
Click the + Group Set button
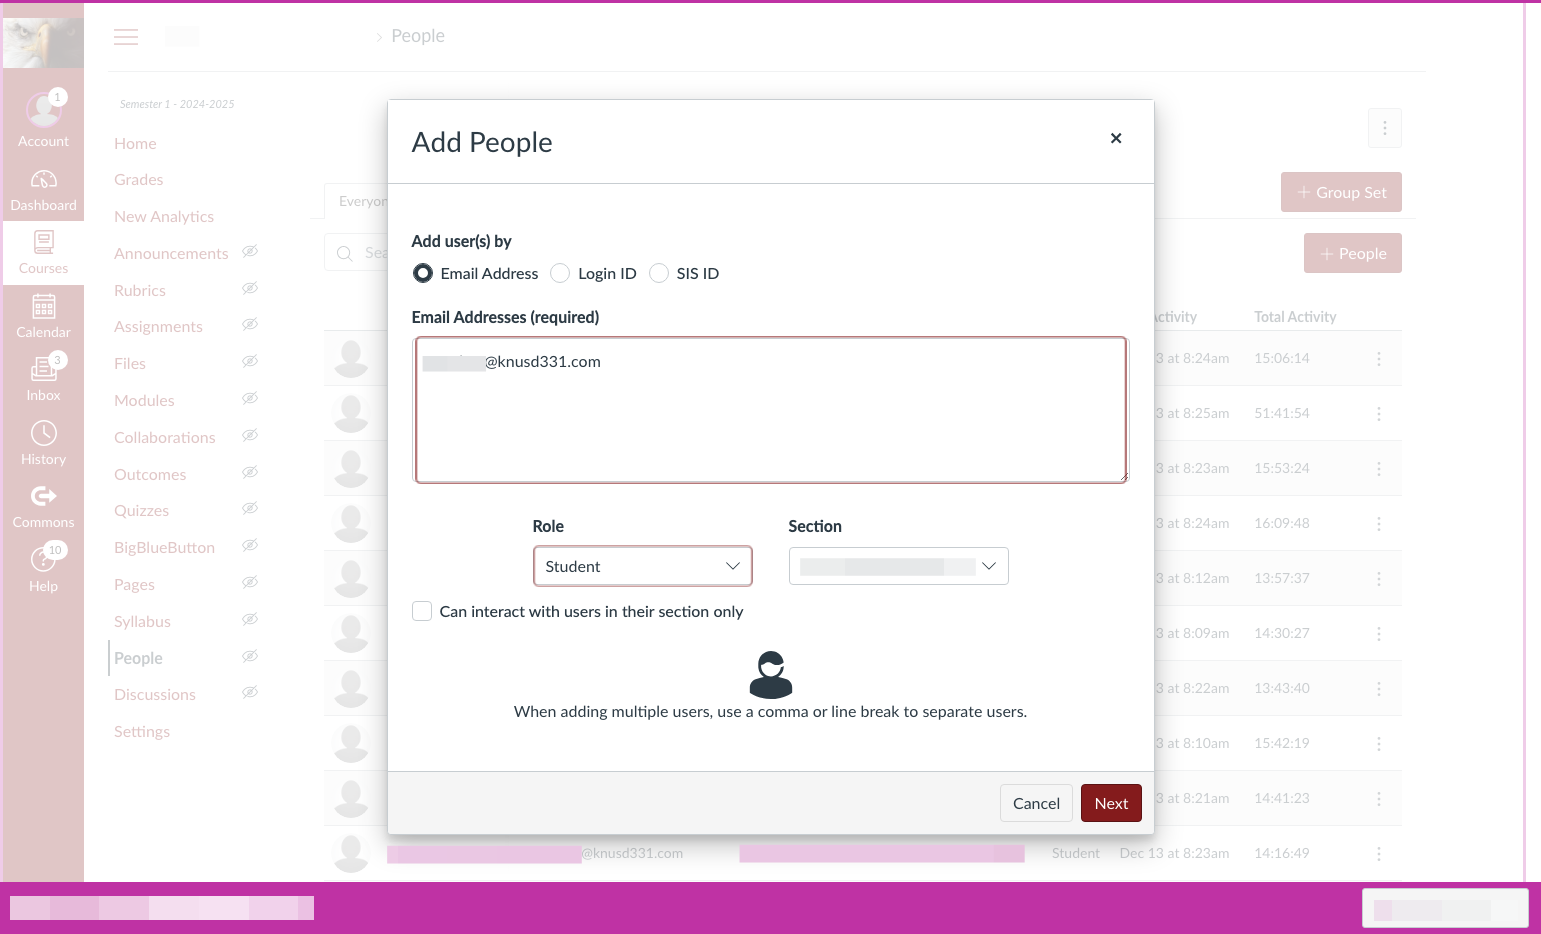(x=1341, y=192)
